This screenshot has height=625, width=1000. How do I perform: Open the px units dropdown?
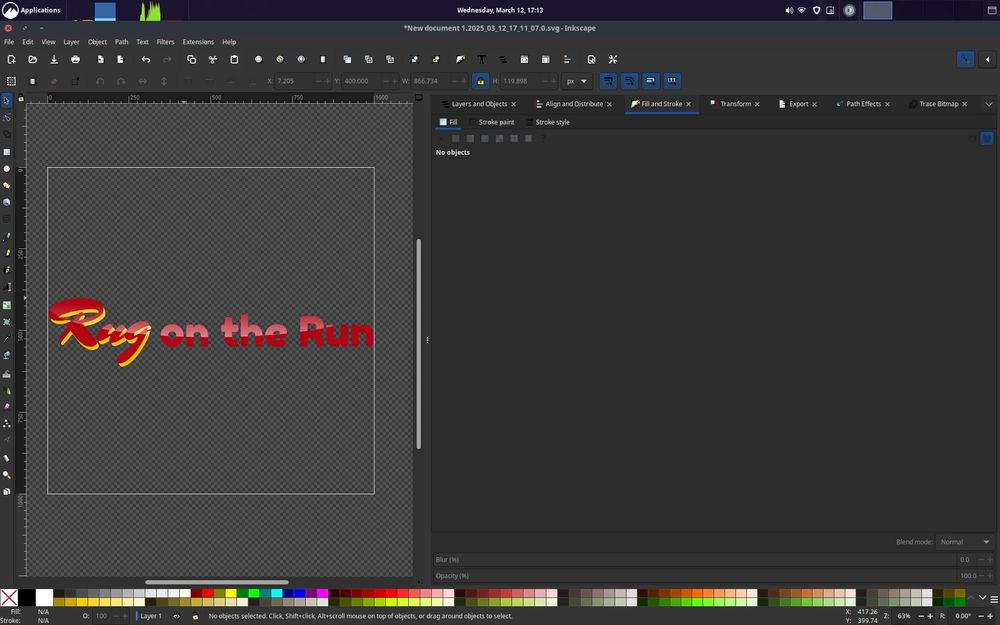tap(577, 81)
